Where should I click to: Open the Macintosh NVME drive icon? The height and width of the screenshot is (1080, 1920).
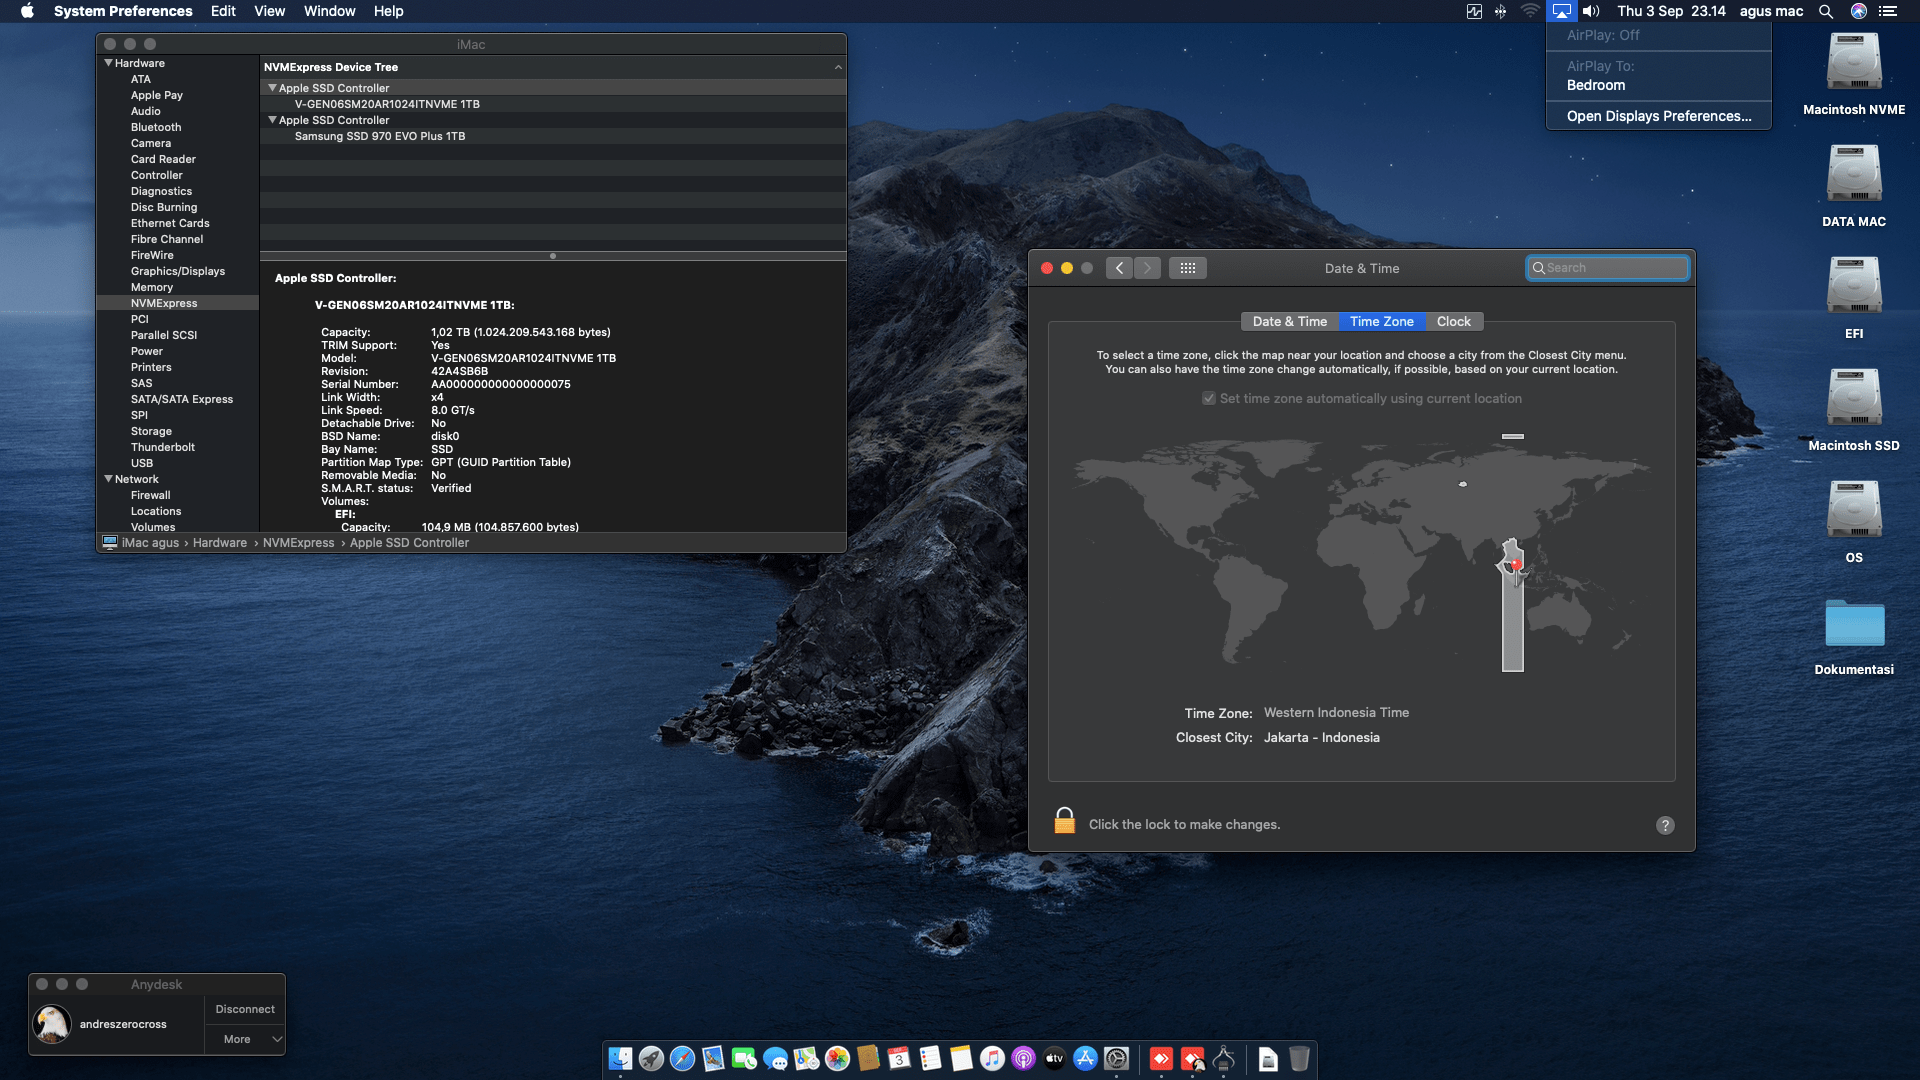pos(1853,64)
